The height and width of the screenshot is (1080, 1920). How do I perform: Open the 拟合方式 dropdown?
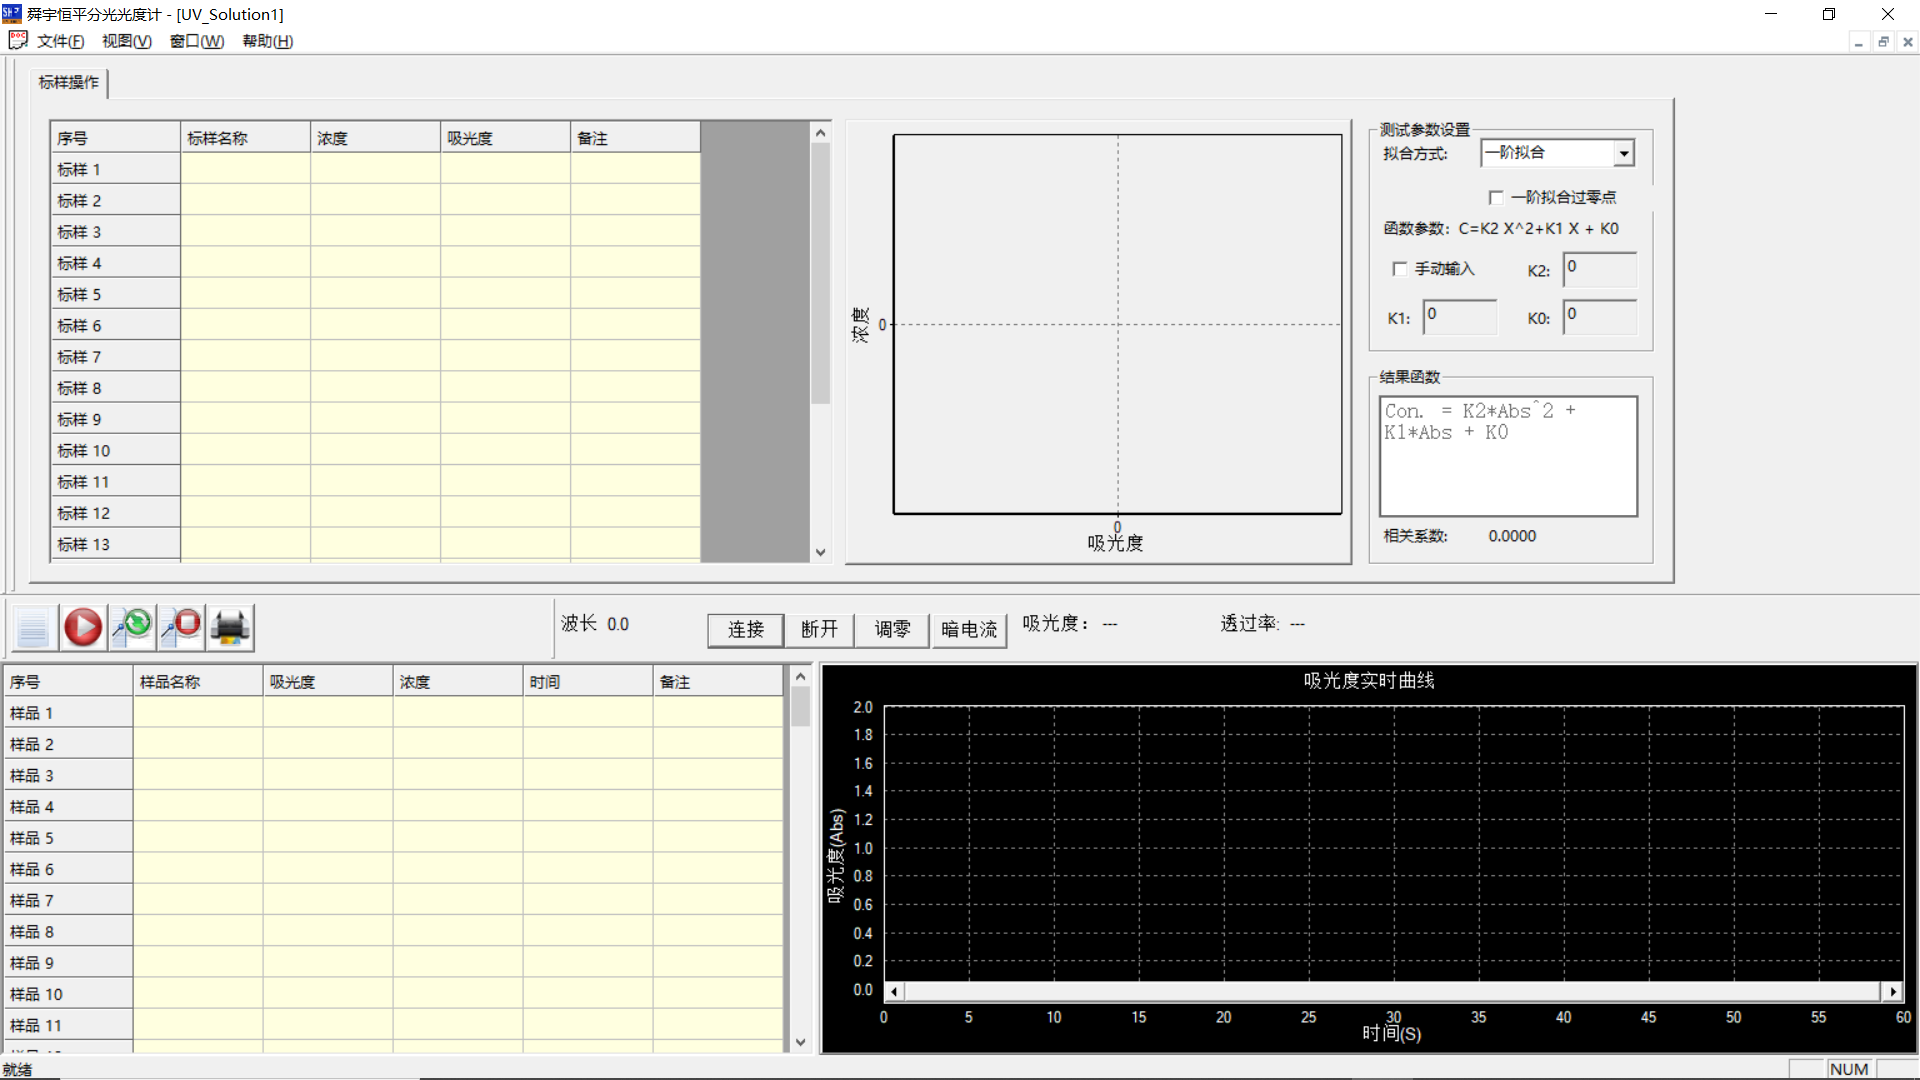pos(1624,153)
